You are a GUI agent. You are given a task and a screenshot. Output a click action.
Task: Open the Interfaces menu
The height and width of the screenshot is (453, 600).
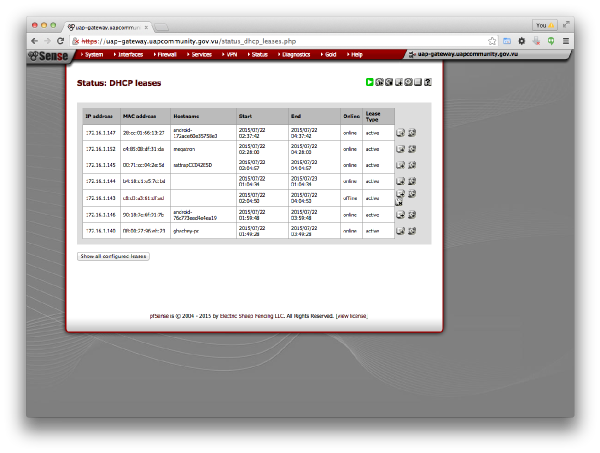tap(128, 55)
